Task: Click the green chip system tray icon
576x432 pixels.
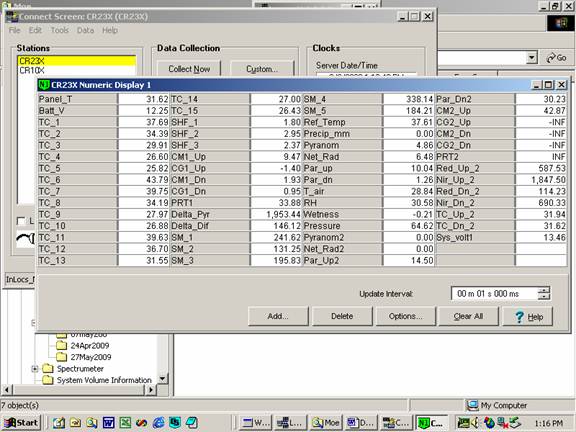Action: 463,423
